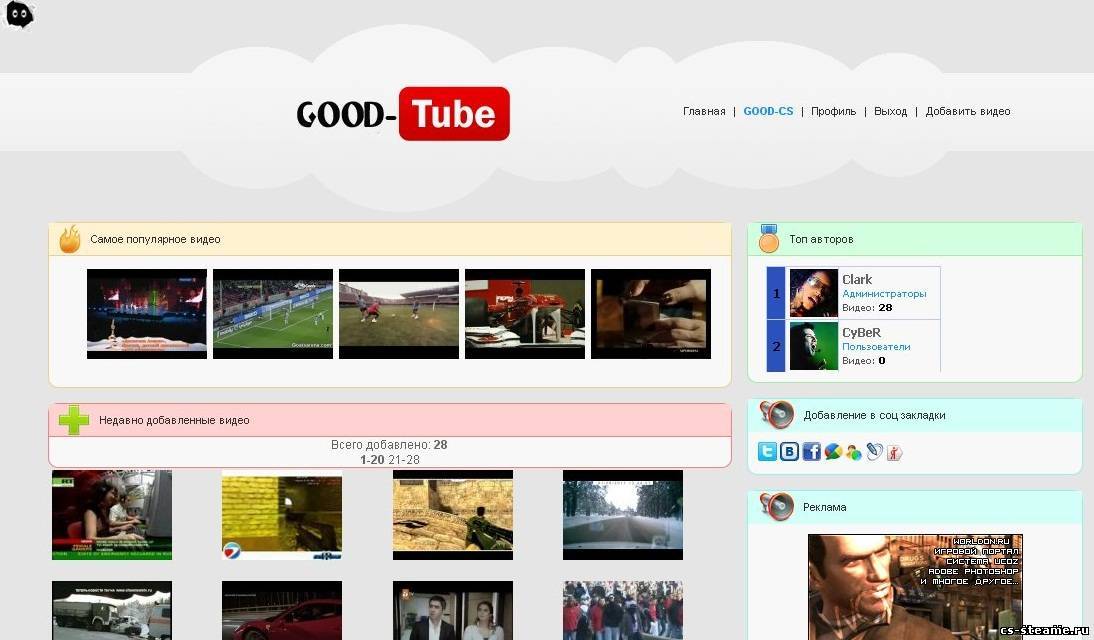Click CyBeR's Видео: 0 count
This screenshot has width=1094, height=640.
pos(864,361)
